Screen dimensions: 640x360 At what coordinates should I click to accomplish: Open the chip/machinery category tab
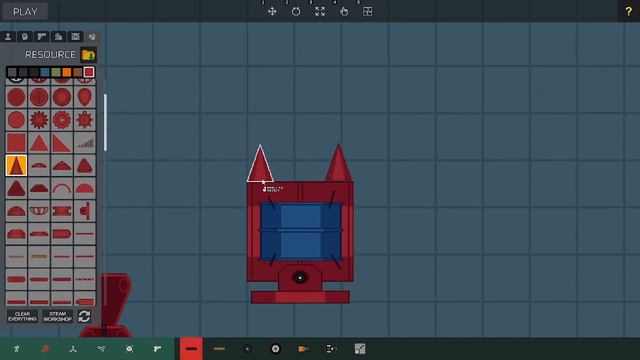76,37
